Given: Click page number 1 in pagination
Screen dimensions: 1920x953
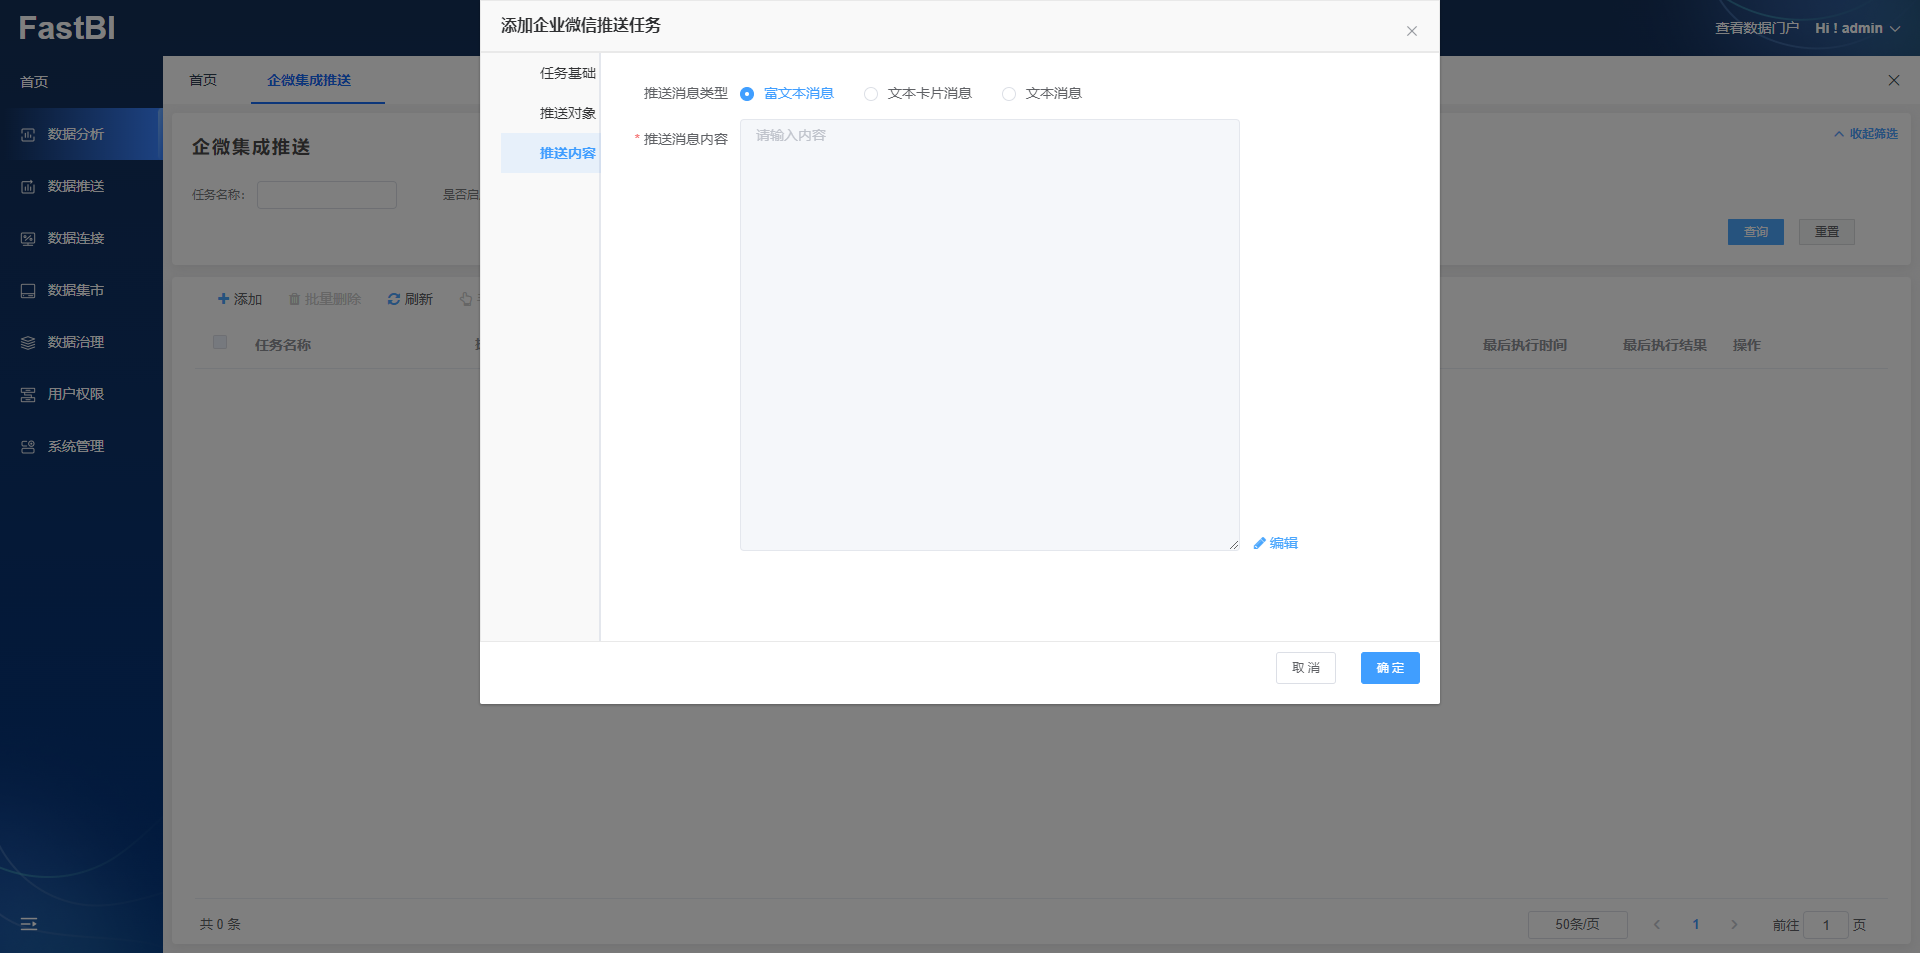Looking at the screenshot, I should pyautogui.click(x=1696, y=924).
